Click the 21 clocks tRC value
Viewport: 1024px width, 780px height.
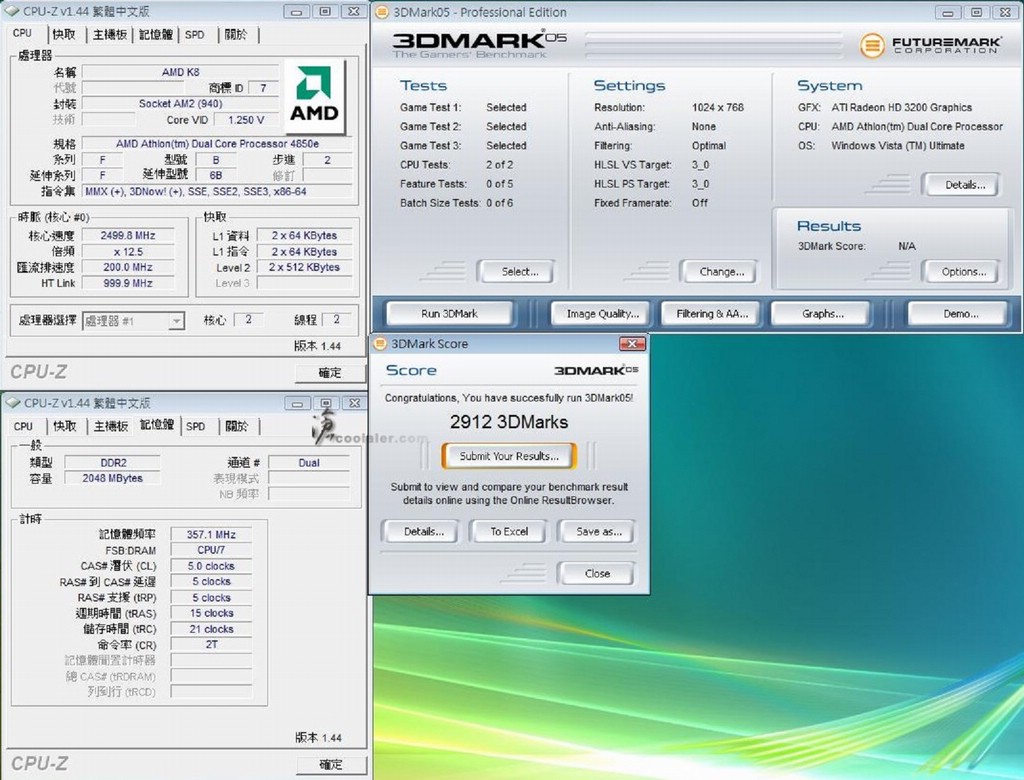point(211,629)
